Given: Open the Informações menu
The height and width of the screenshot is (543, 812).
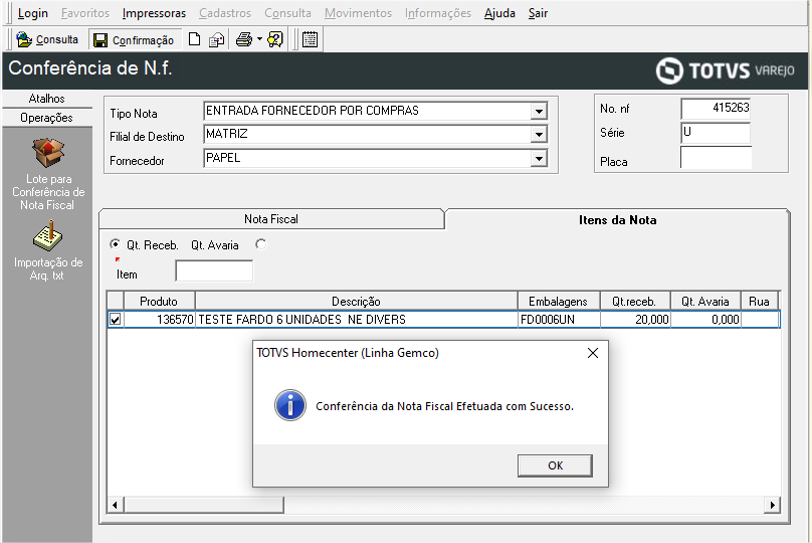Looking at the screenshot, I should (438, 13).
